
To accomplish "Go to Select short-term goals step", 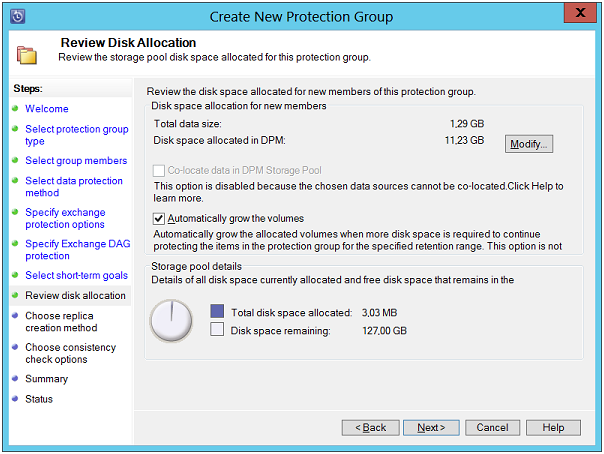I will click(x=76, y=275).
